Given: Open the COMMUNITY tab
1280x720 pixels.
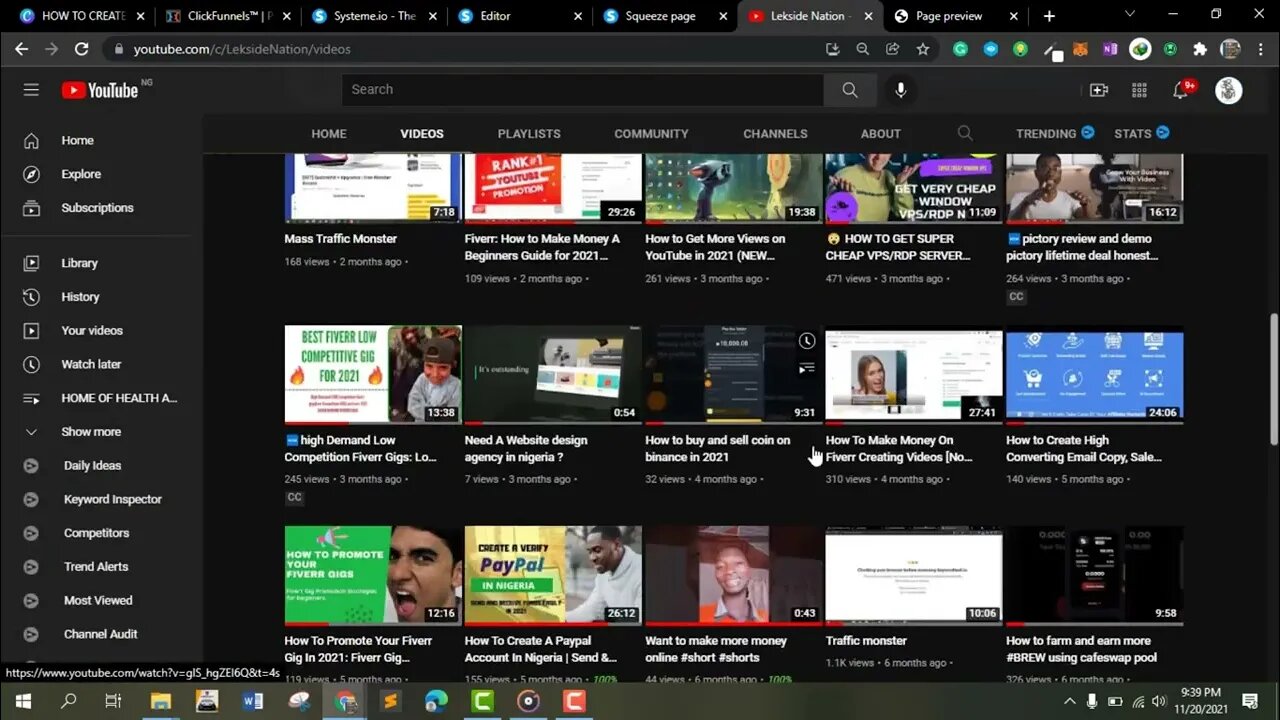Looking at the screenshot, I should 651,134.
